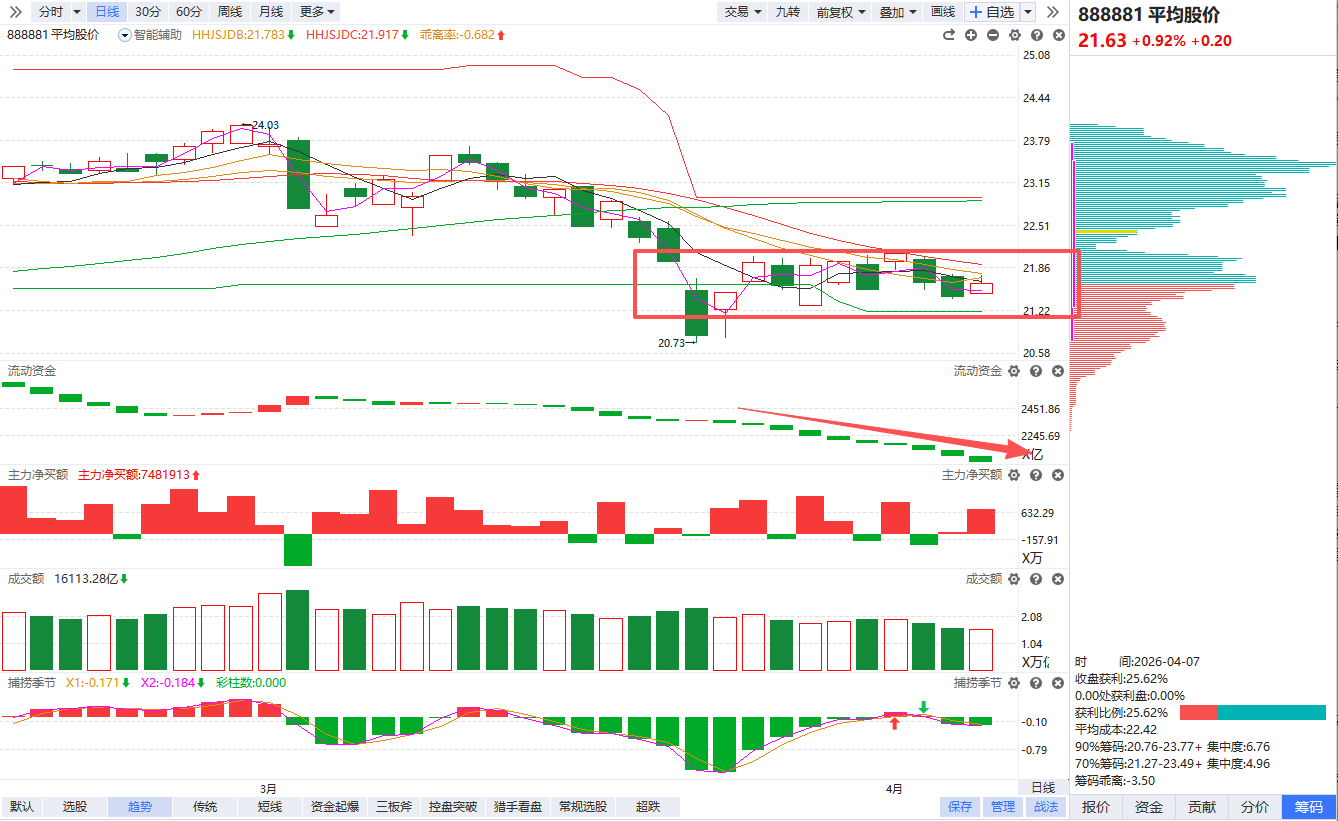Open the 叠加 overlay dropdown

pyautogui.click(x=897, y=12)
